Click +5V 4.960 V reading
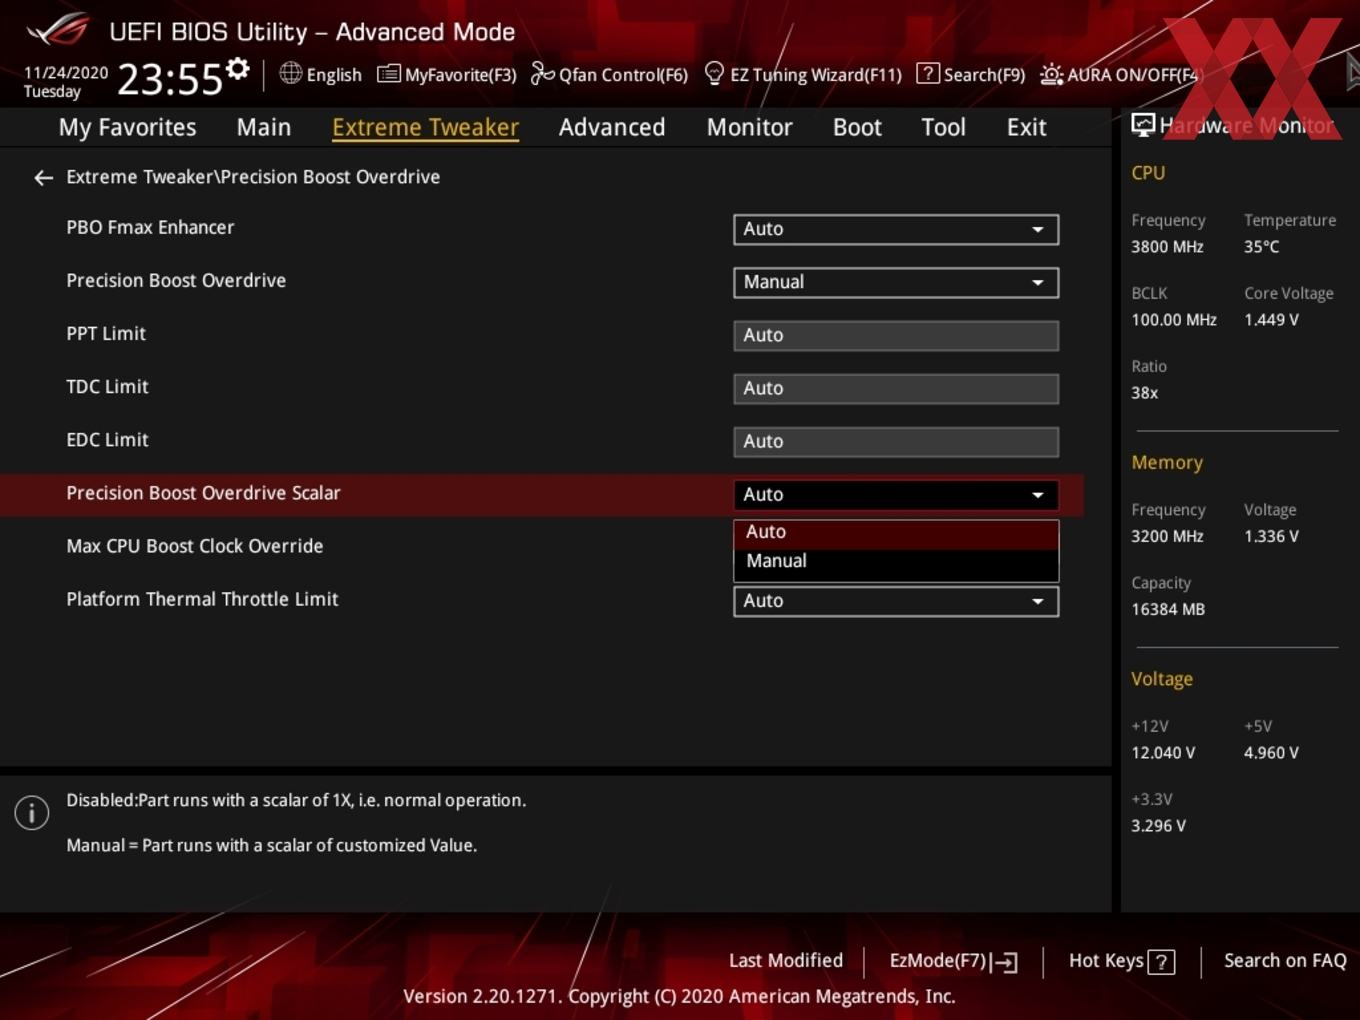Image resolution: width=1360 pixels, height=1020 pixels. (x=1271, y=753)
